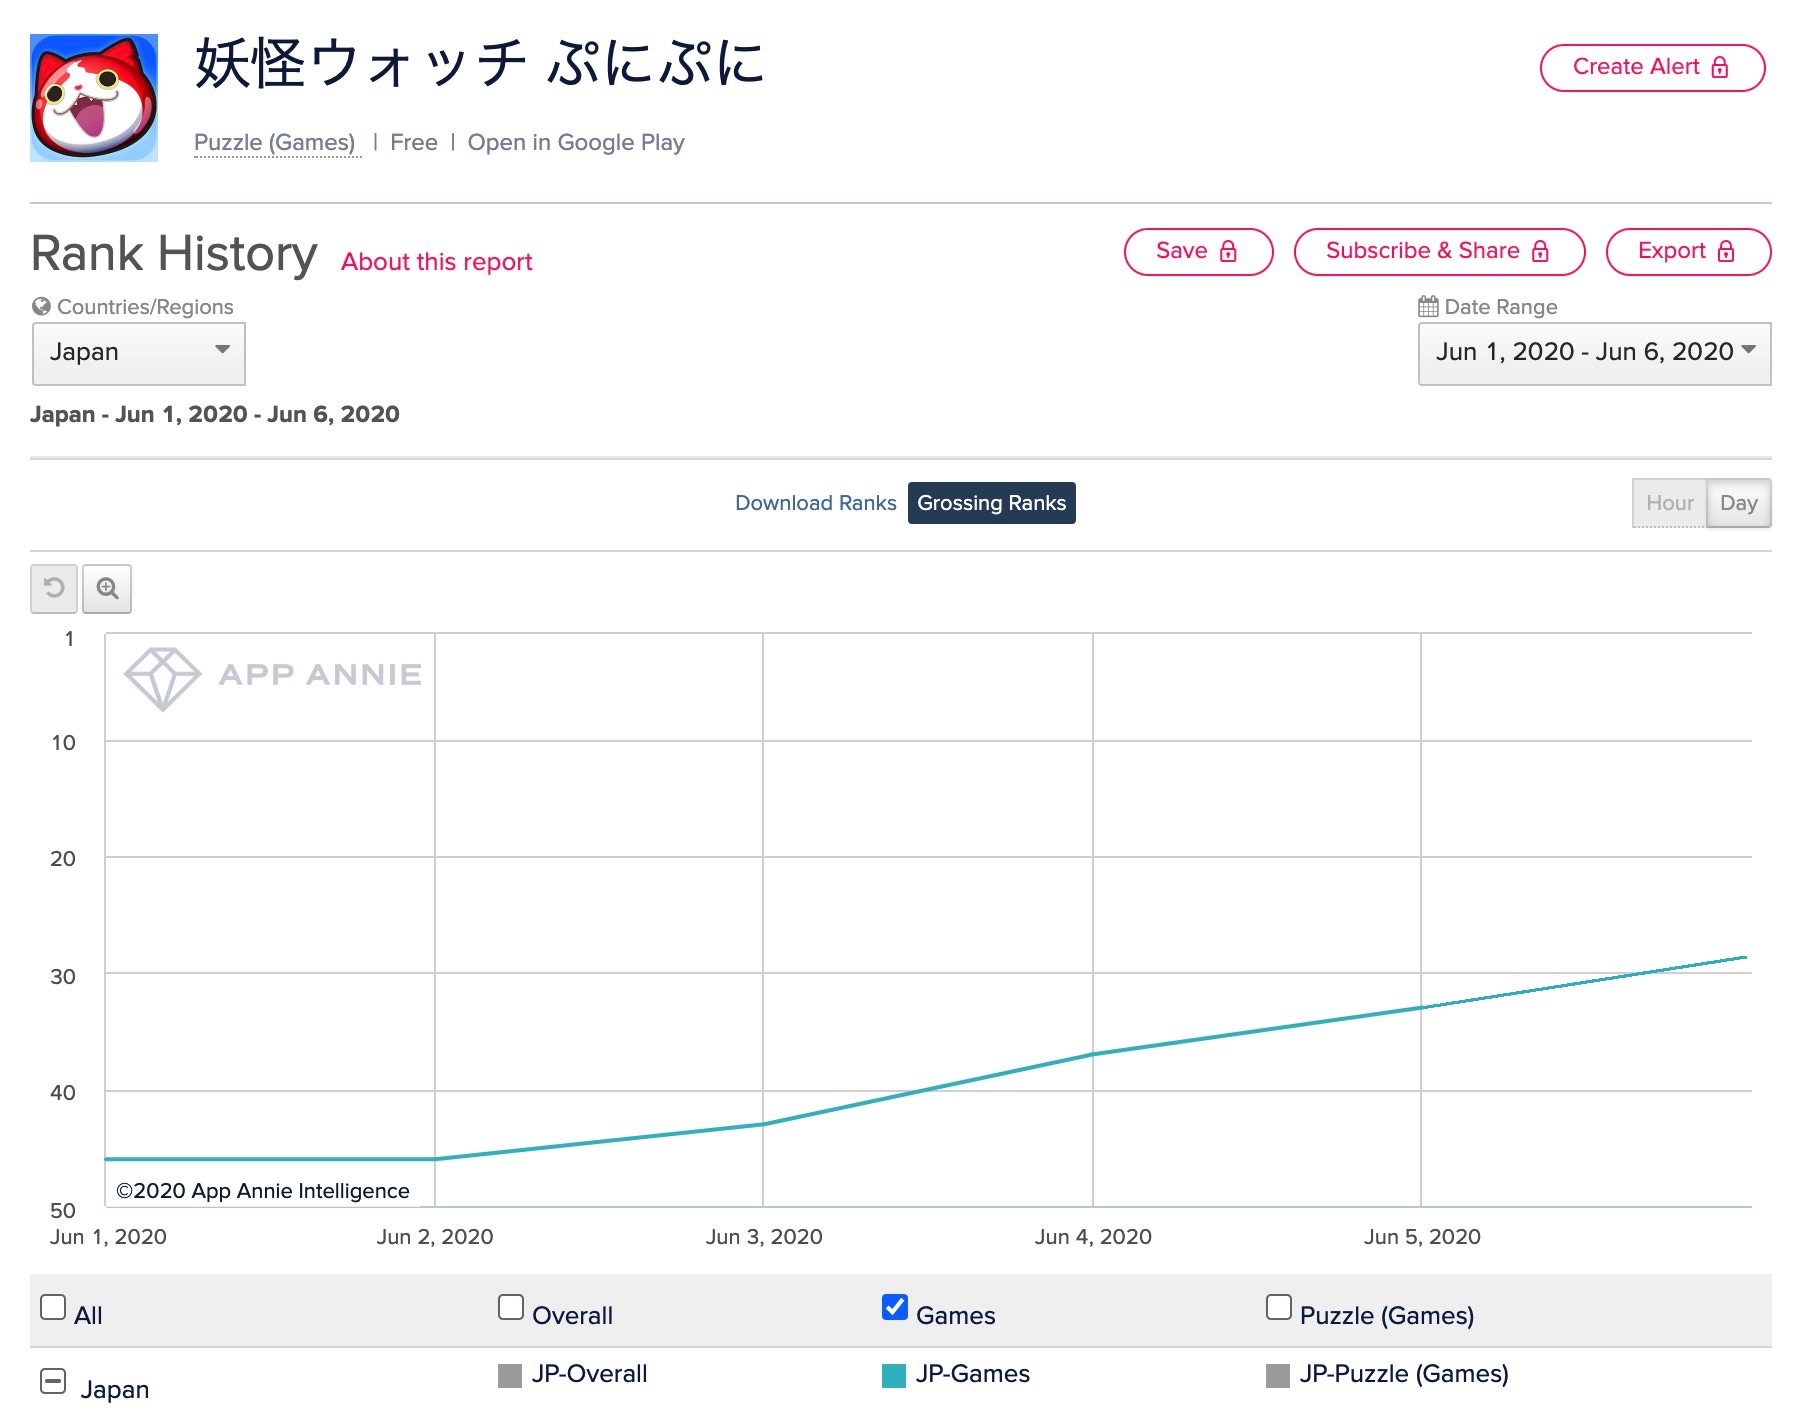Click the JP-Games teal color swatch
Viewport: 1800px width, 1422px height.
point(894,1376)
